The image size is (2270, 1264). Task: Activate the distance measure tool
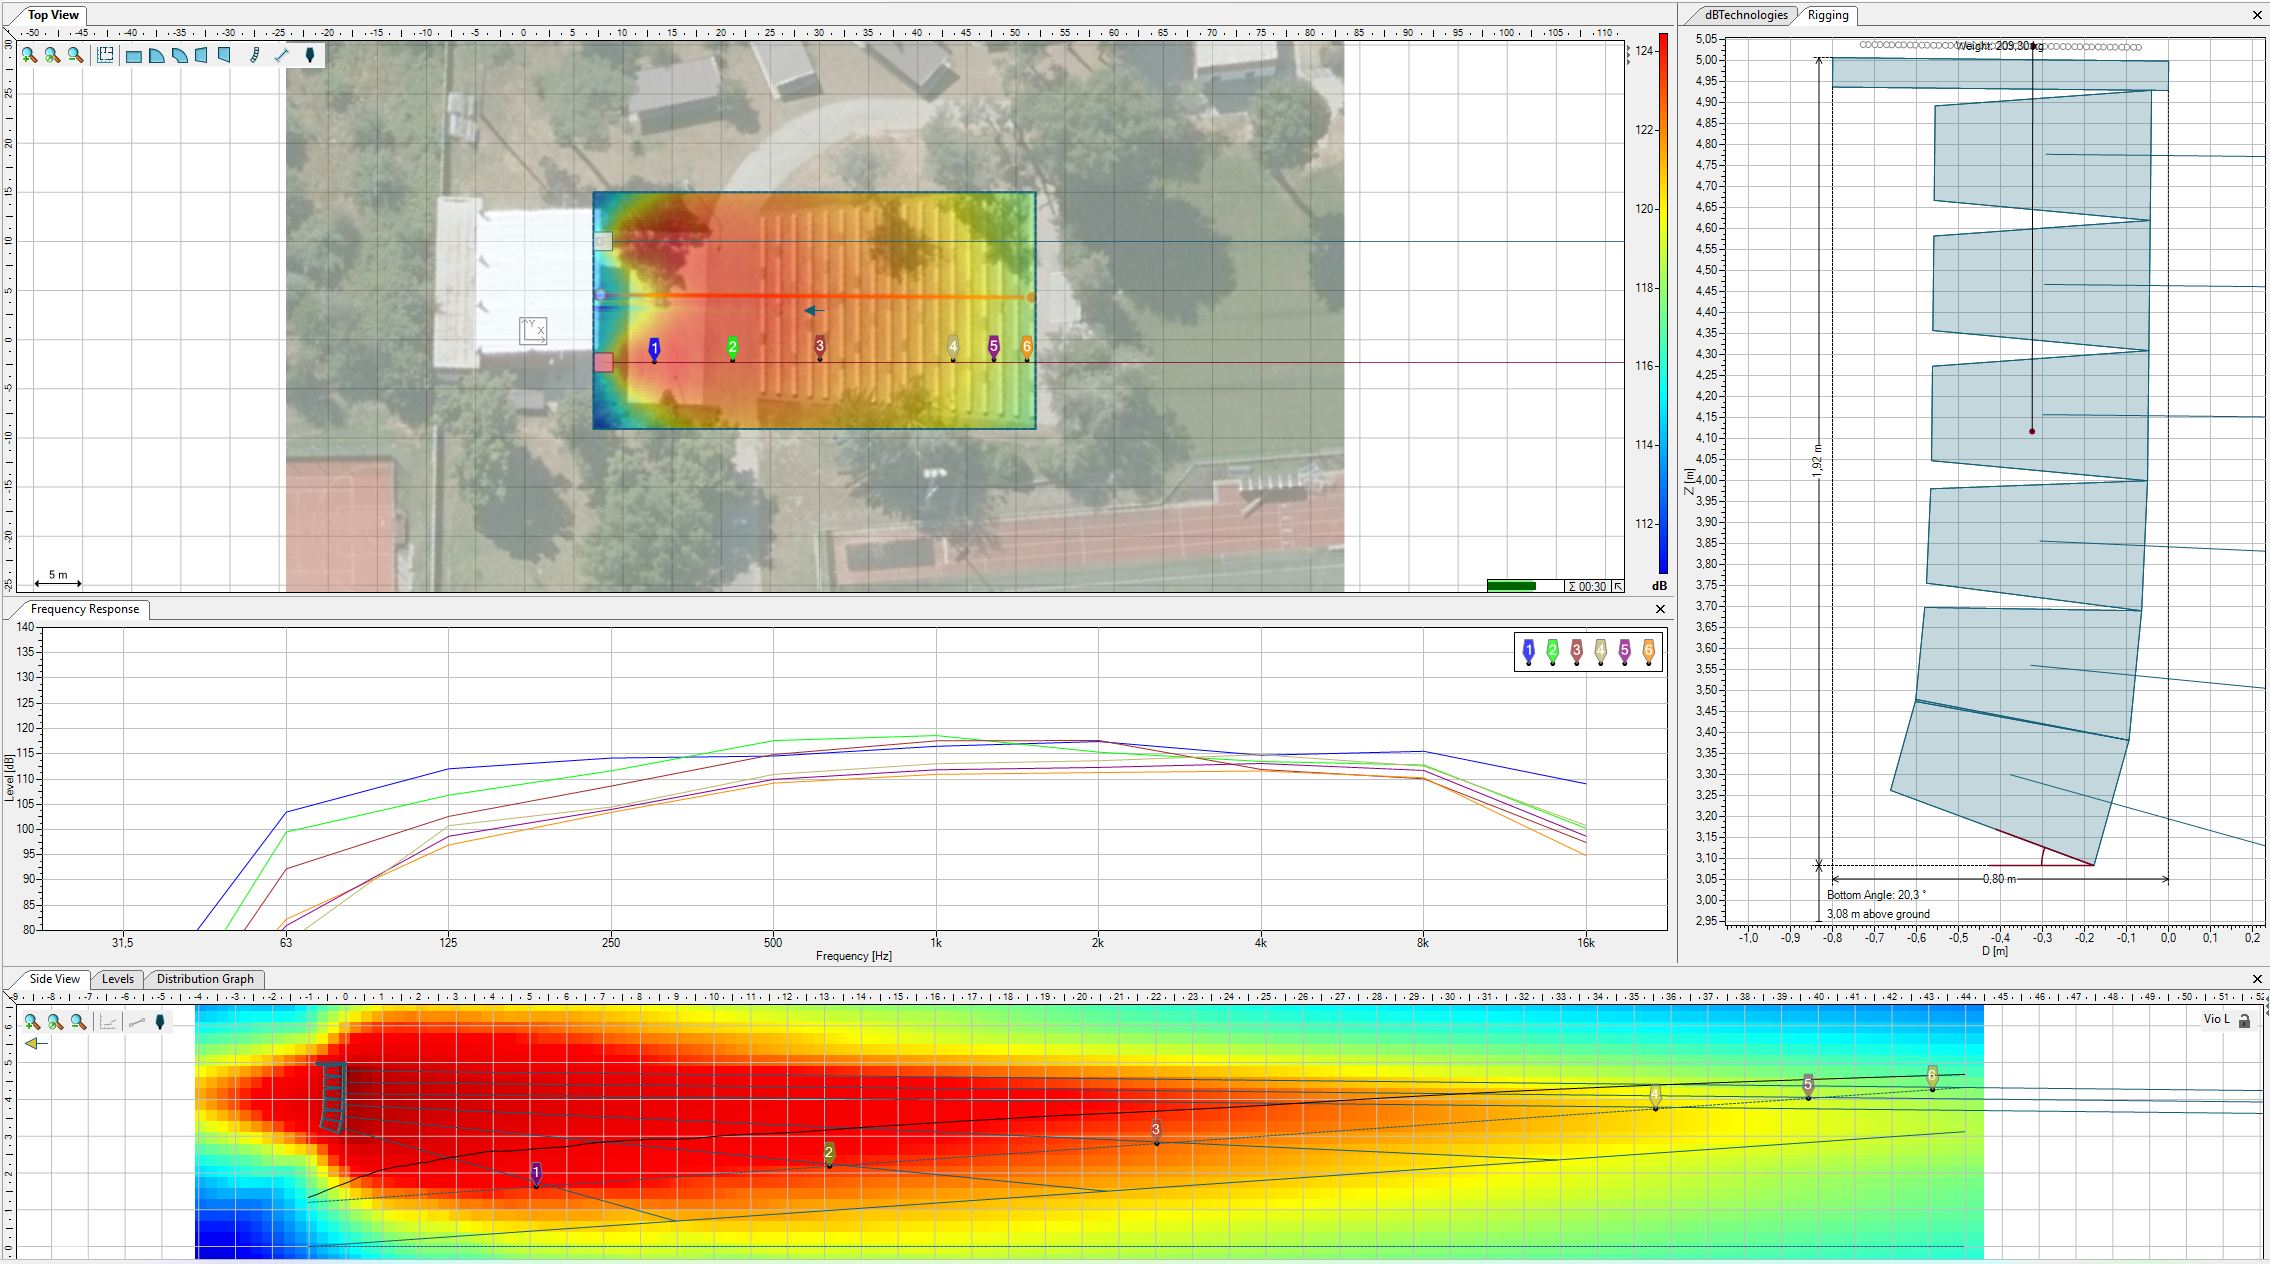point(282,55)
